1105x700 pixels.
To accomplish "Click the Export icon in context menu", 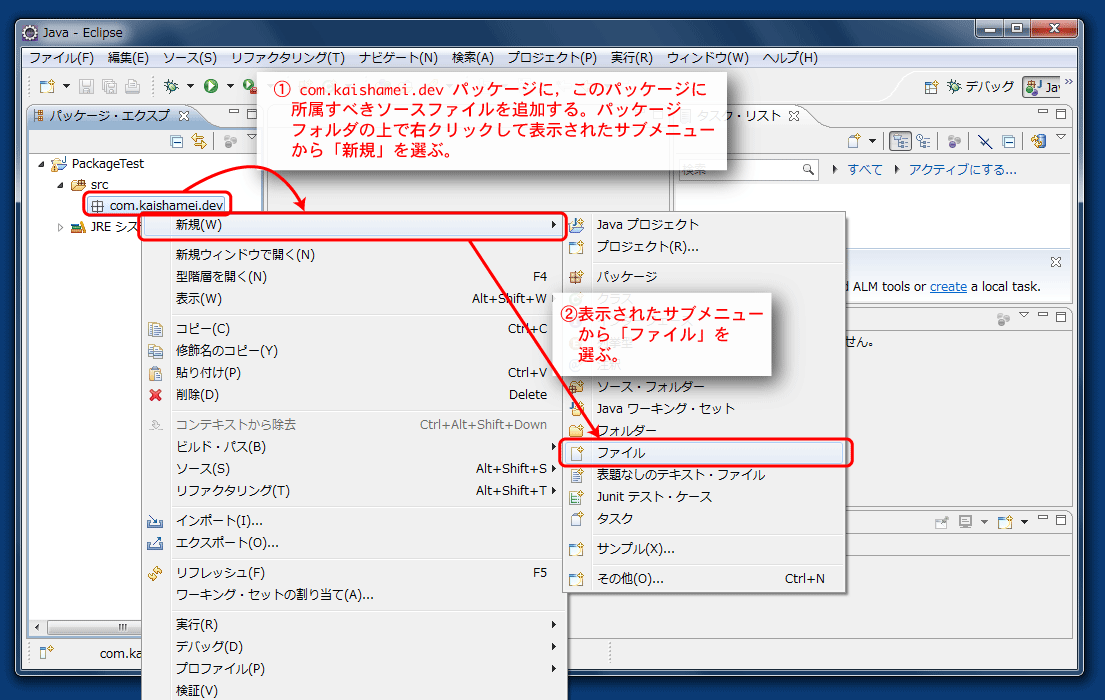I will [x=155, y=543].
